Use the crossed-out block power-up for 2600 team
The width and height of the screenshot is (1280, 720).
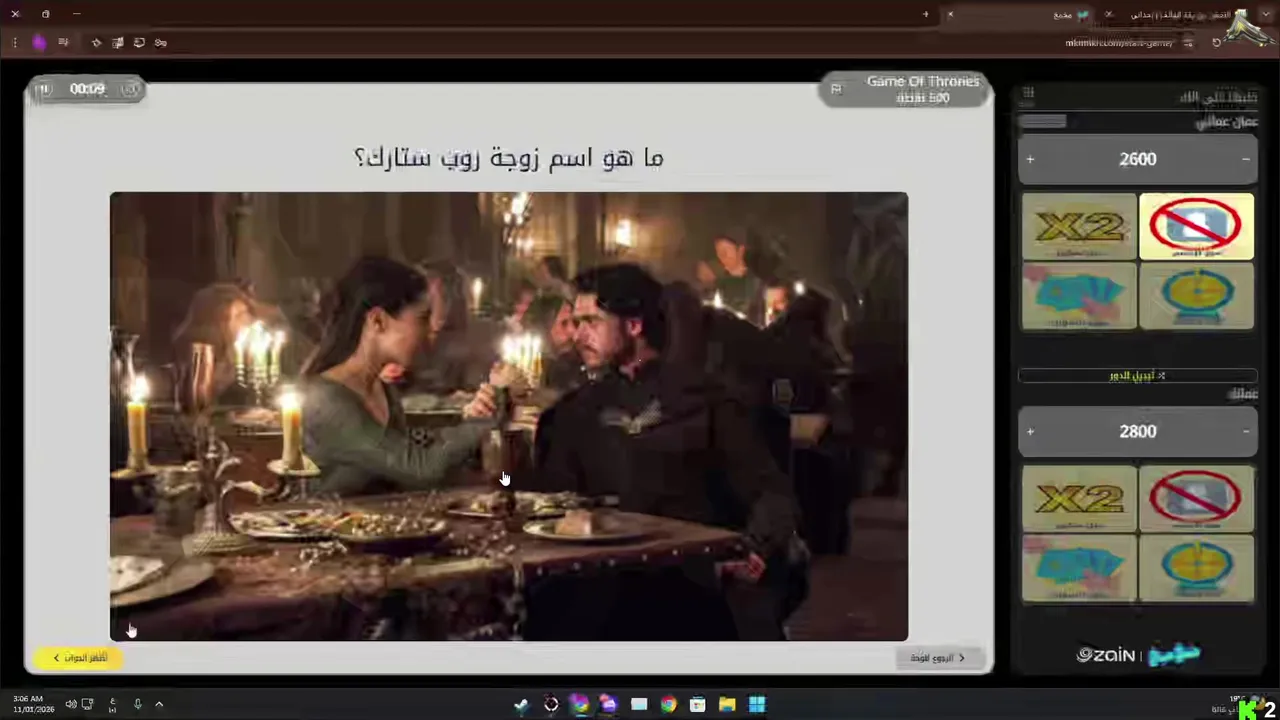pyautogui.click(x=1196, y=227)
